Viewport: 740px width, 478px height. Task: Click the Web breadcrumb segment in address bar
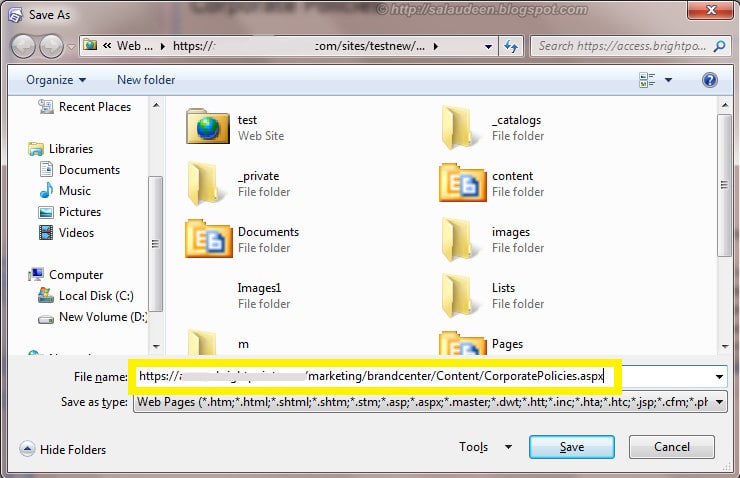[135, 46]
